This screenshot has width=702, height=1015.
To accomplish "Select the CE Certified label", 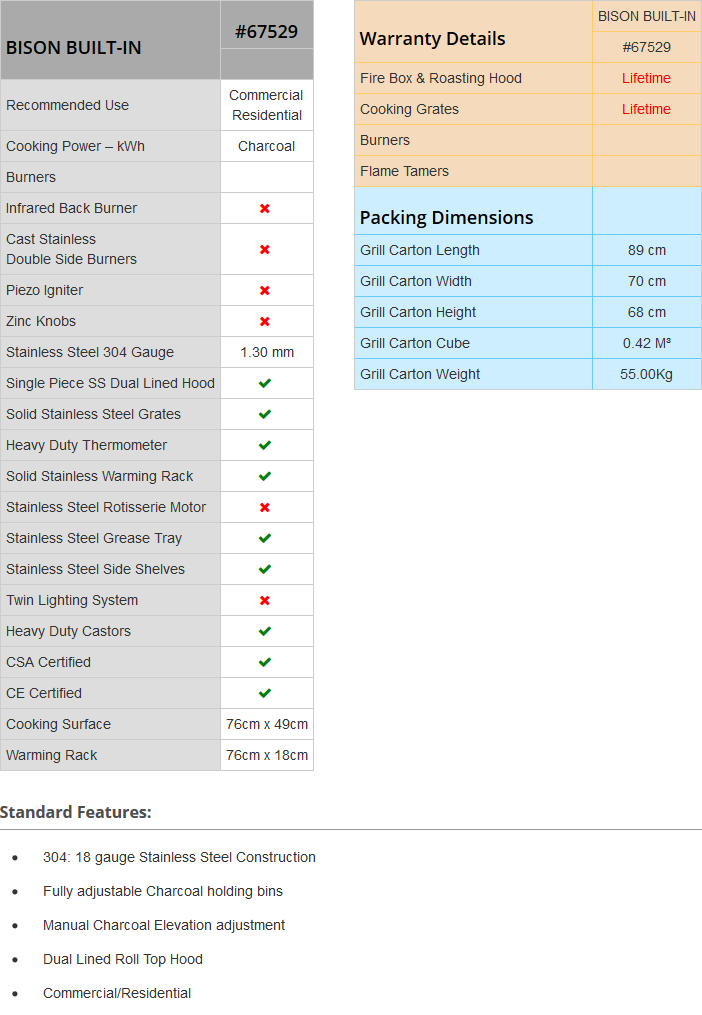I will [x=43, y=693].
